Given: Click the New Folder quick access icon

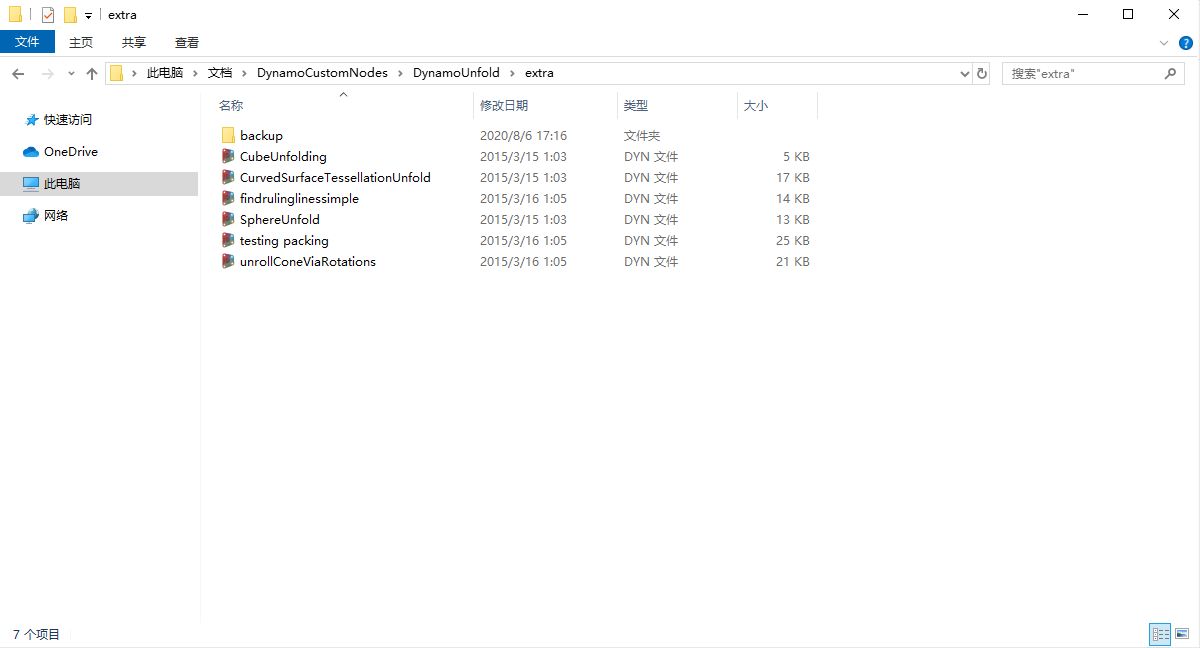Looking at the screenshot, I should (x=70, y=15).
